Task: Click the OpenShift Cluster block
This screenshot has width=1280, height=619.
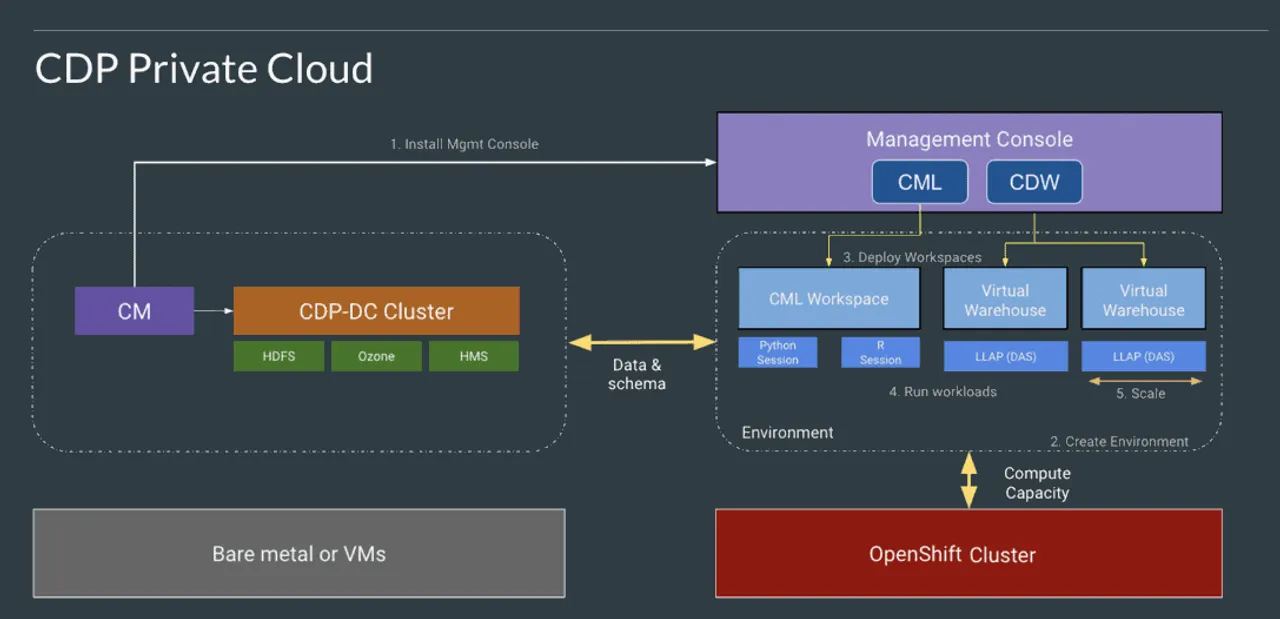Action: (968, 554)
